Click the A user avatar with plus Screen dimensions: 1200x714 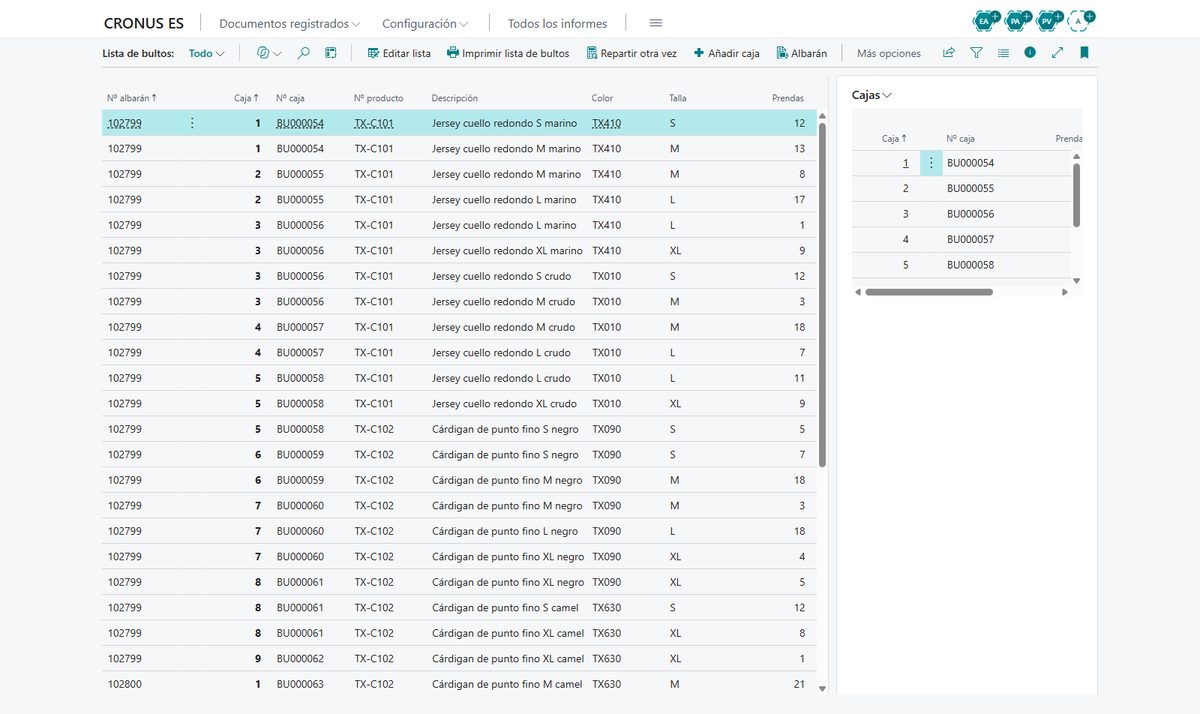pyautogui.click(x=1079, y=20)
